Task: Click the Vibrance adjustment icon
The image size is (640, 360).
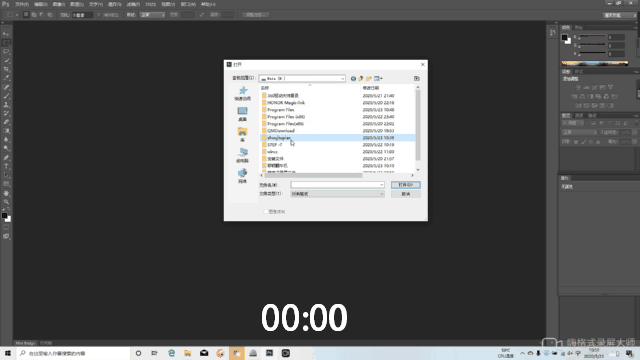Action: (611, 87)
